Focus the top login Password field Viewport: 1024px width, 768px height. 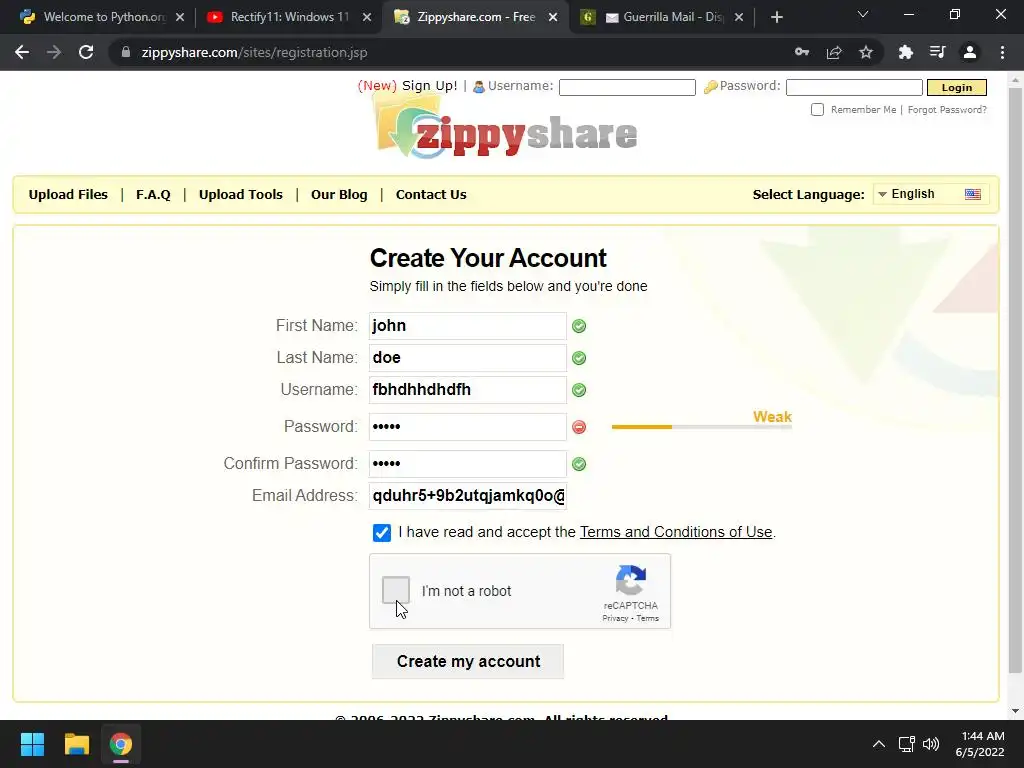click(854, 88)
